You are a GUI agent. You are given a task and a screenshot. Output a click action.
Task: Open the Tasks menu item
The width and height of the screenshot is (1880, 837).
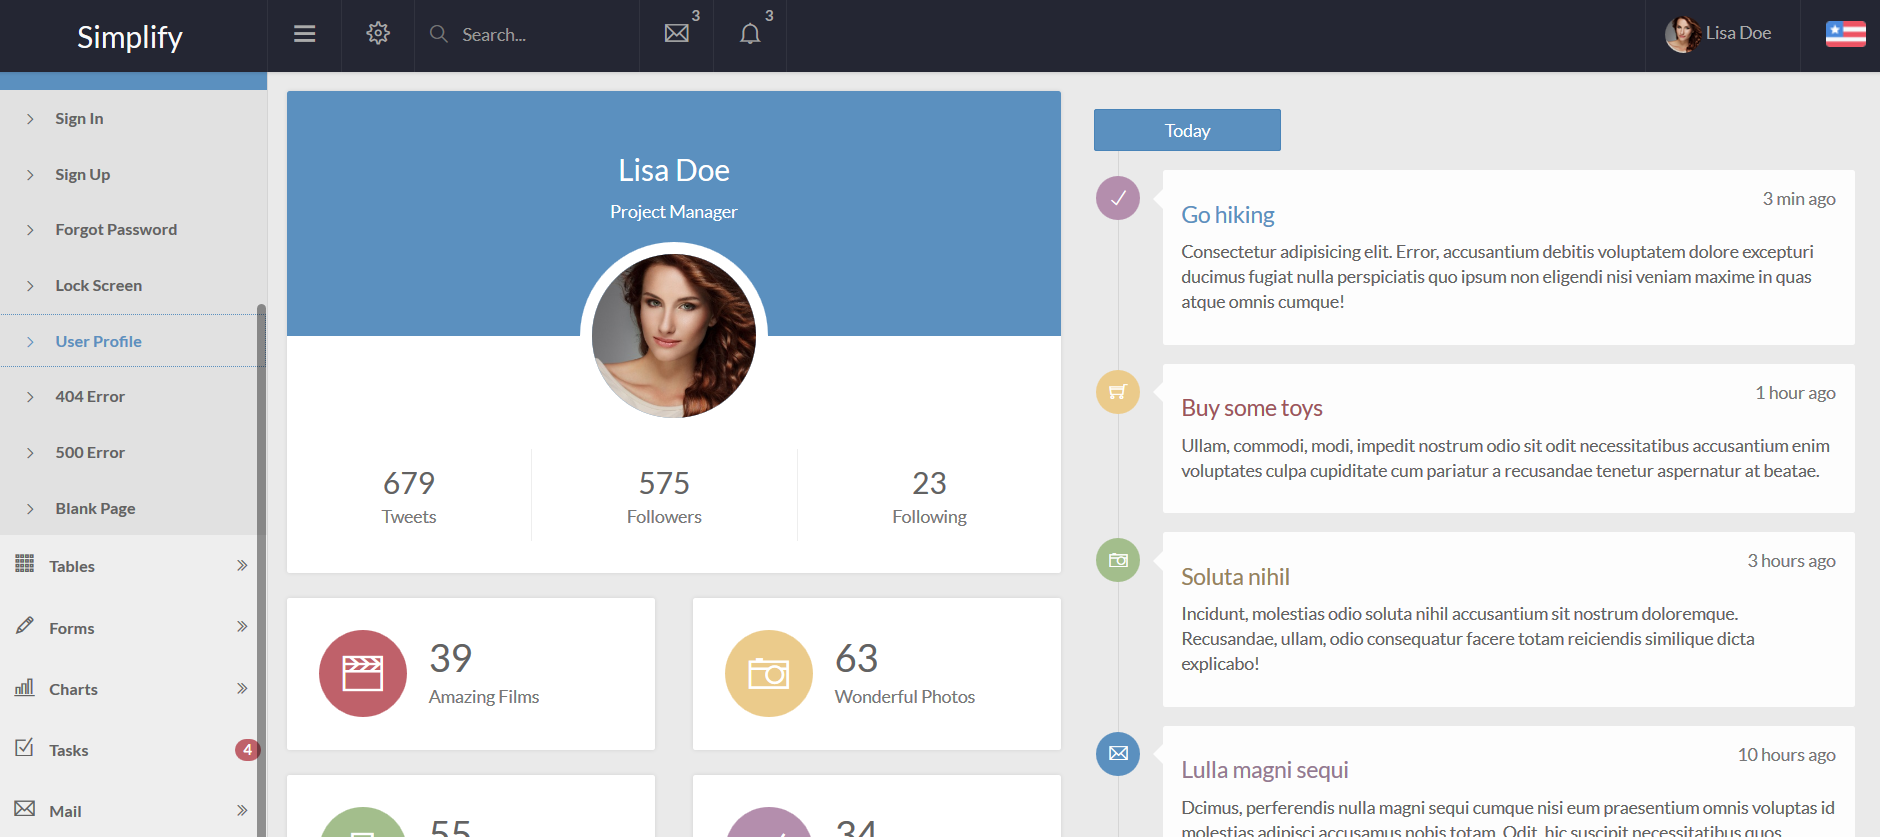tap(69, 751)
